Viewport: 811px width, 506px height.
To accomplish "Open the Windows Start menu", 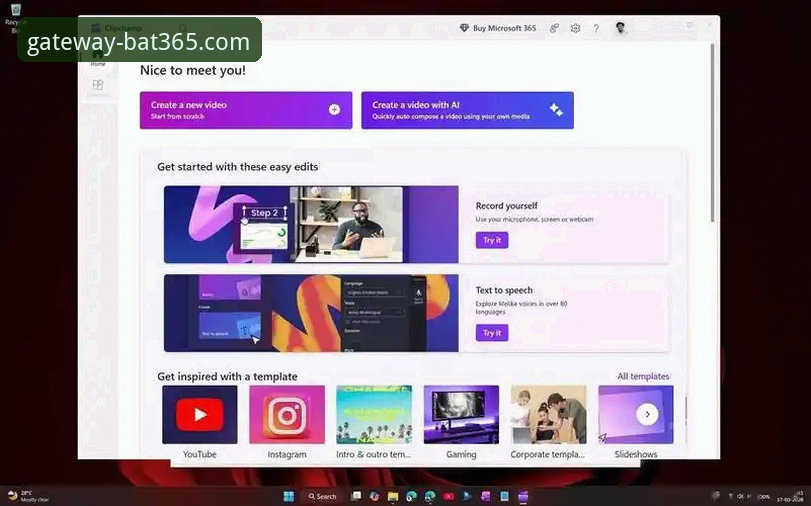I will point(289,496).
